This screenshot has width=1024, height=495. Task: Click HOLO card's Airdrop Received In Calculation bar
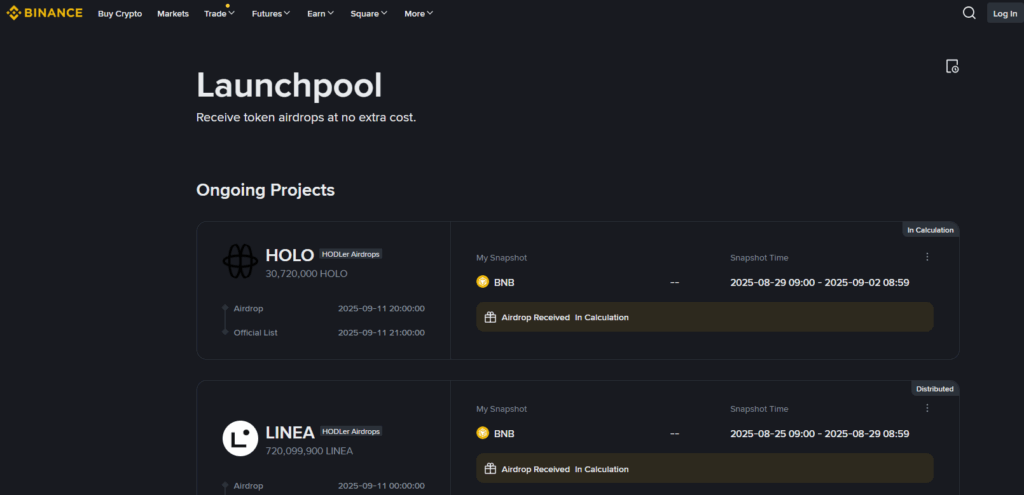click(x=705, y=317)
